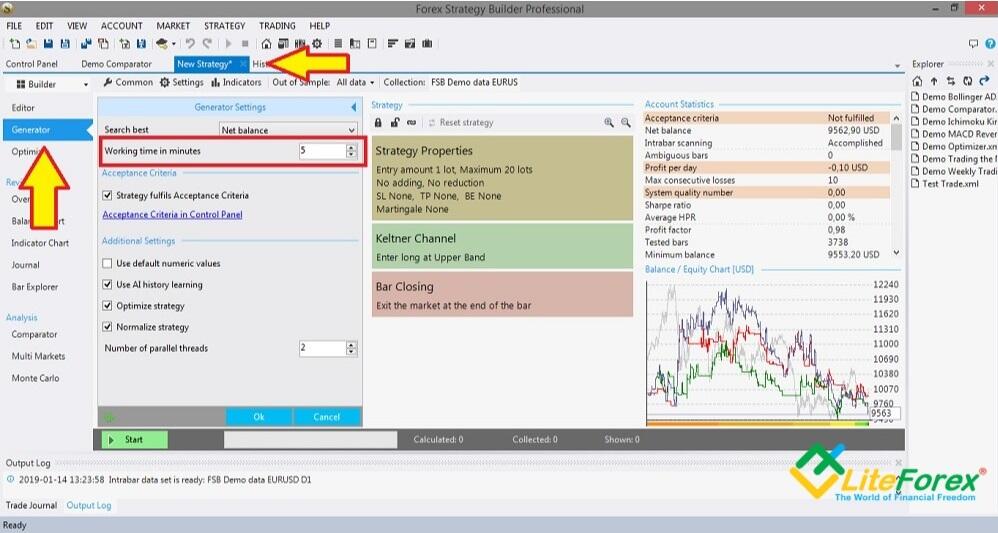Click the Help question mark icon

pyautogui.click(x=990, y=44)
